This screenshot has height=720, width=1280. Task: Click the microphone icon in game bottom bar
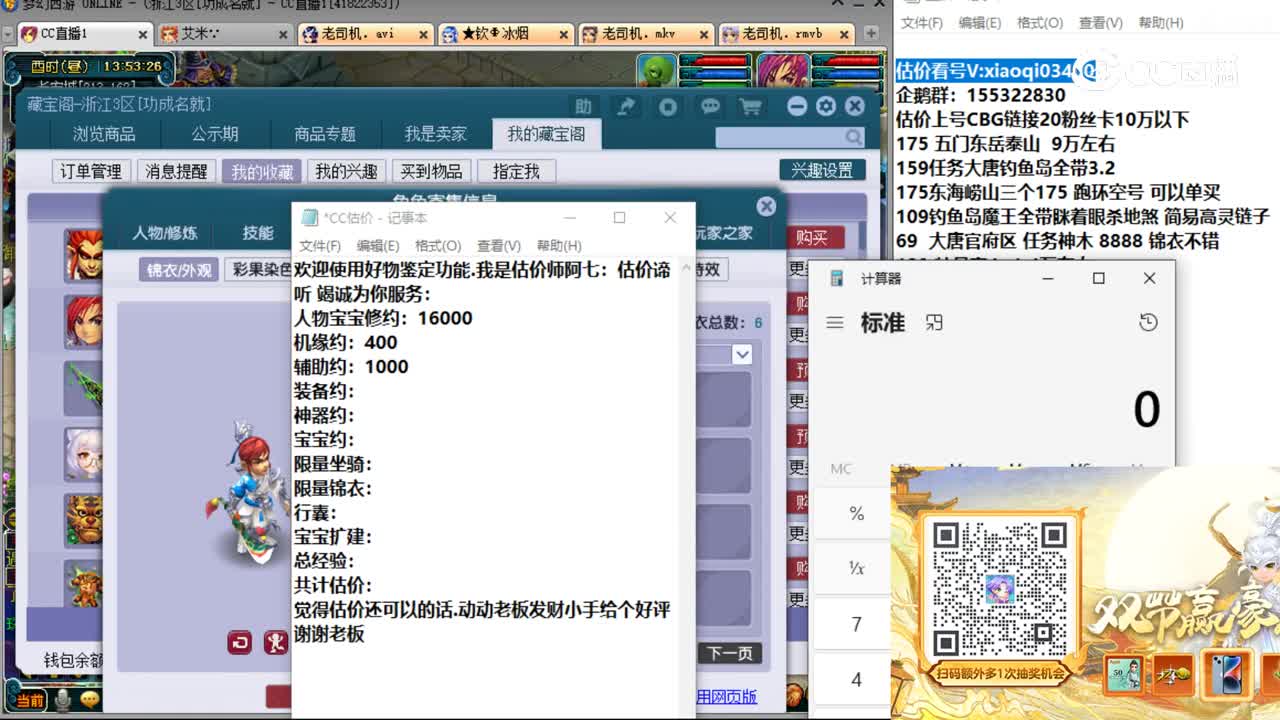63,701
